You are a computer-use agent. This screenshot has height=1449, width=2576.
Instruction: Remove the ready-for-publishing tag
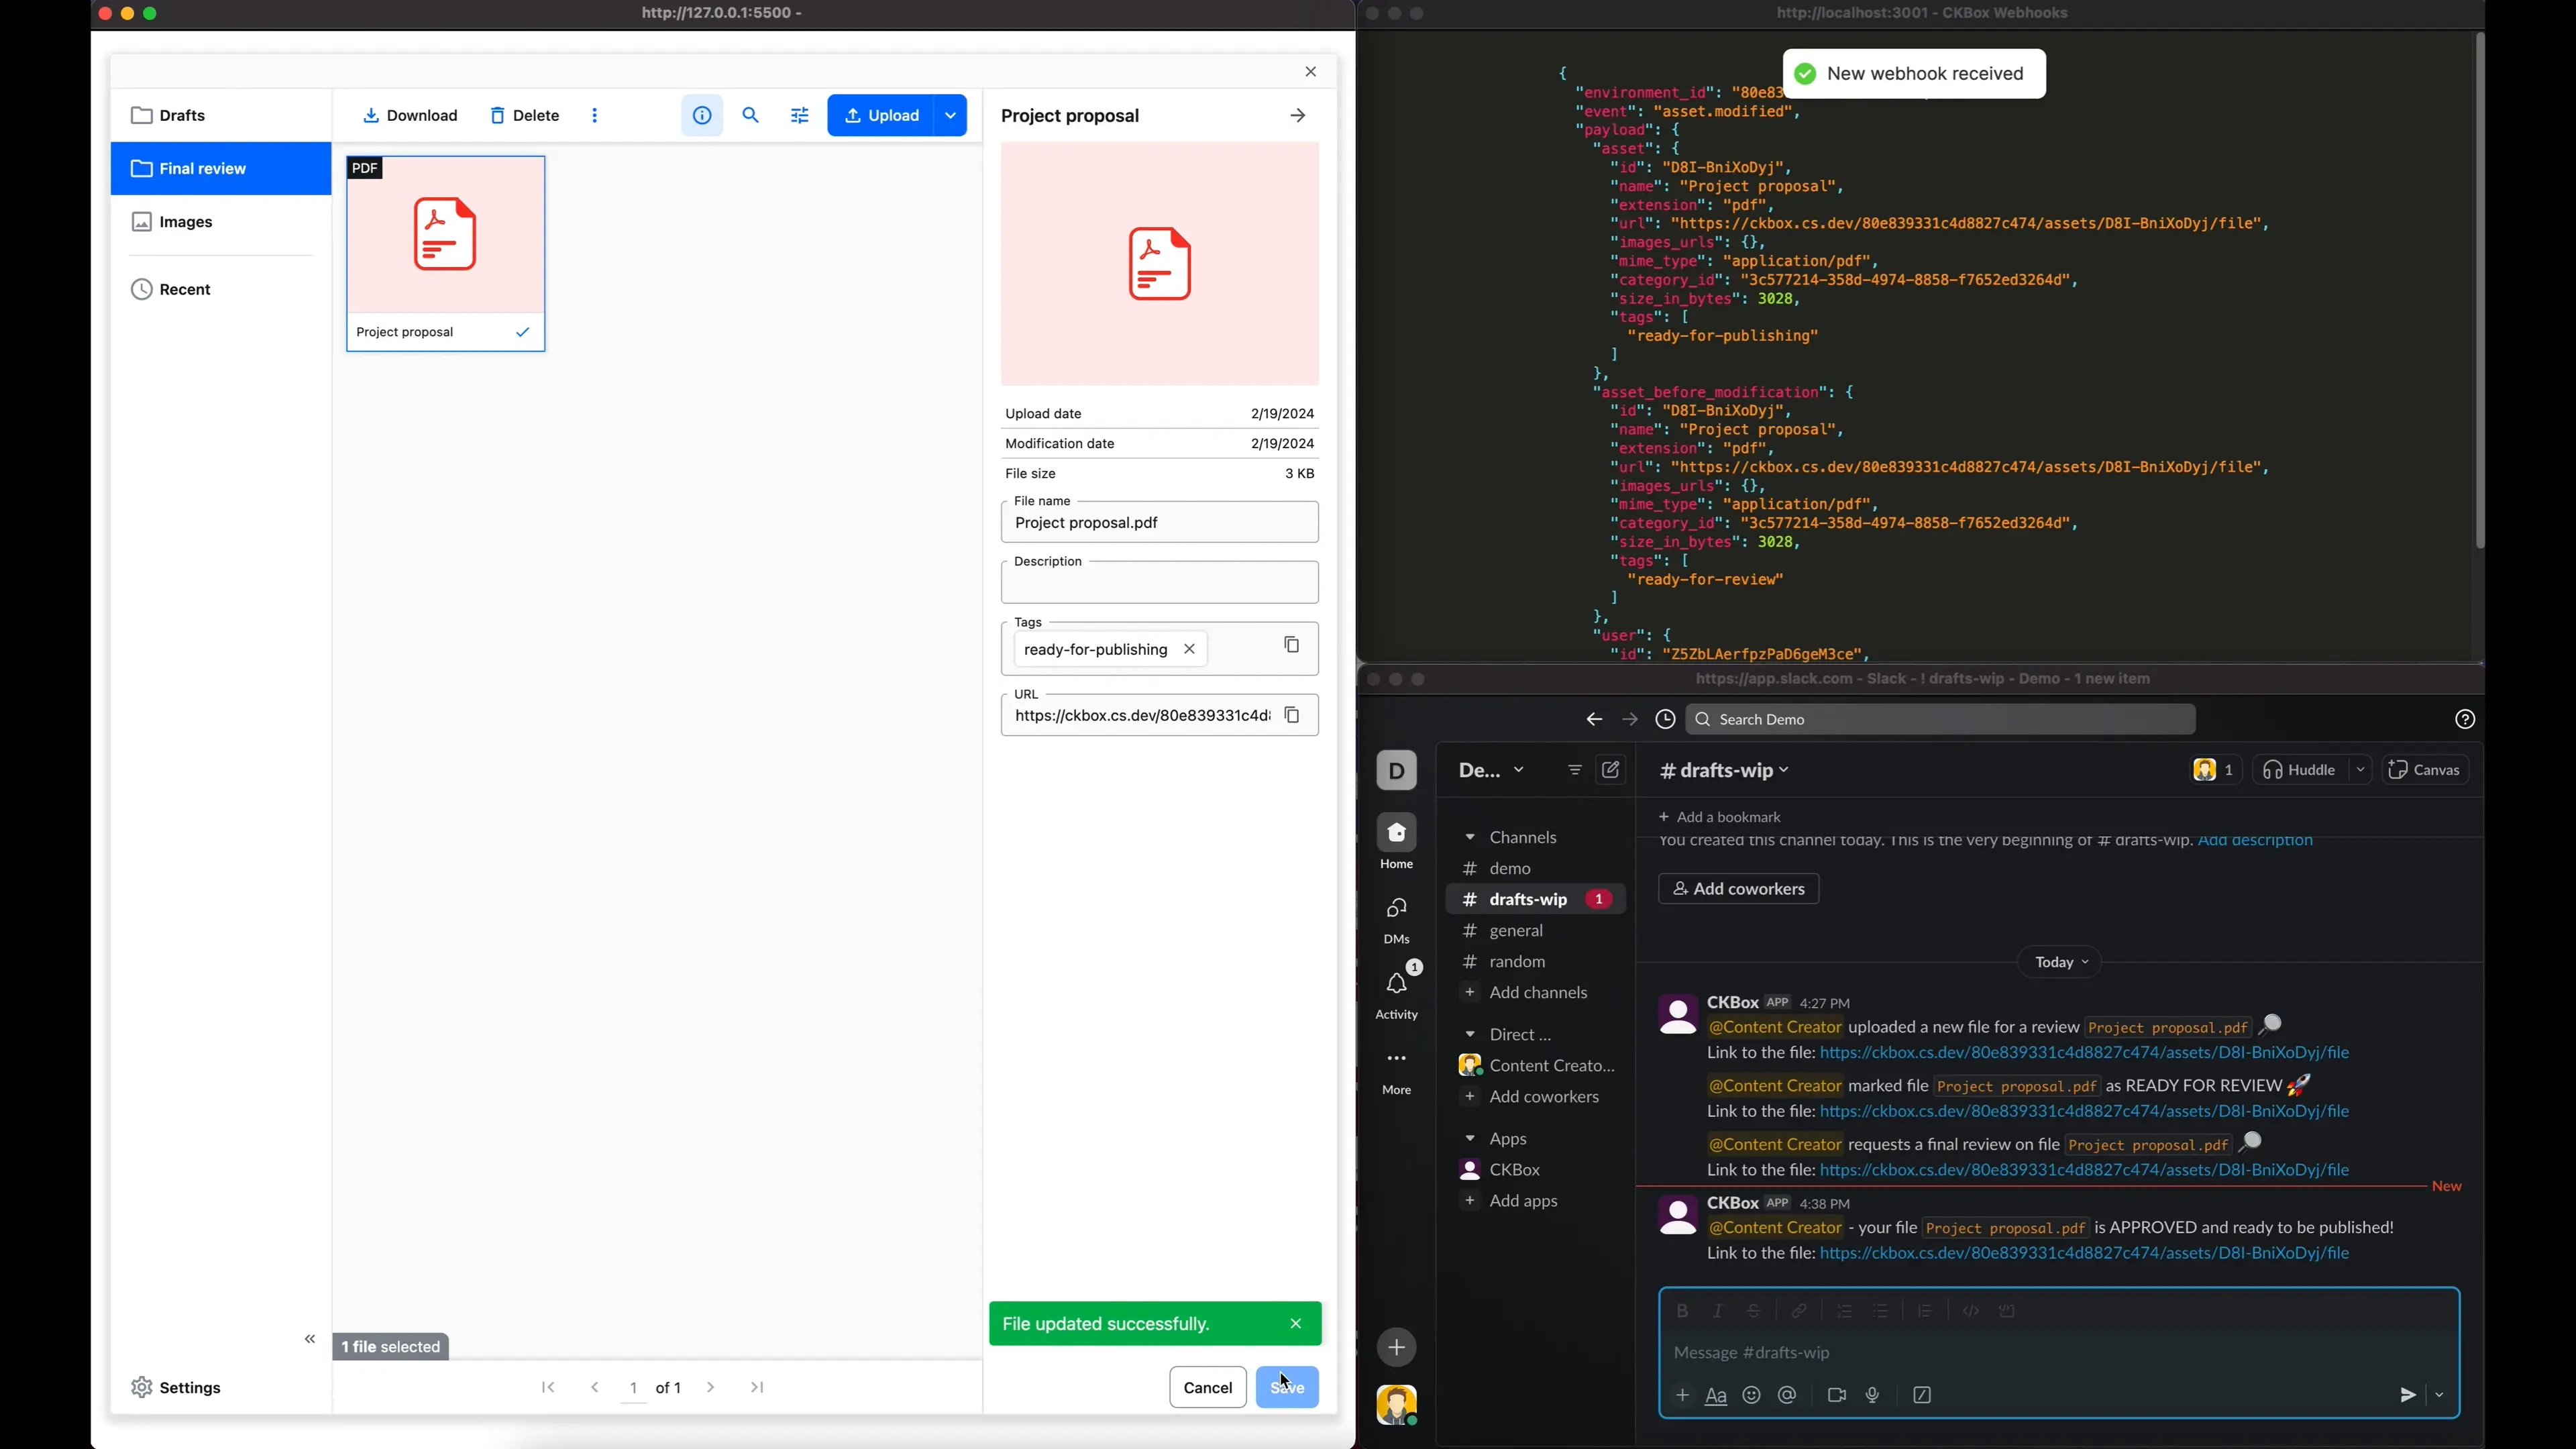pos(1190,650)
